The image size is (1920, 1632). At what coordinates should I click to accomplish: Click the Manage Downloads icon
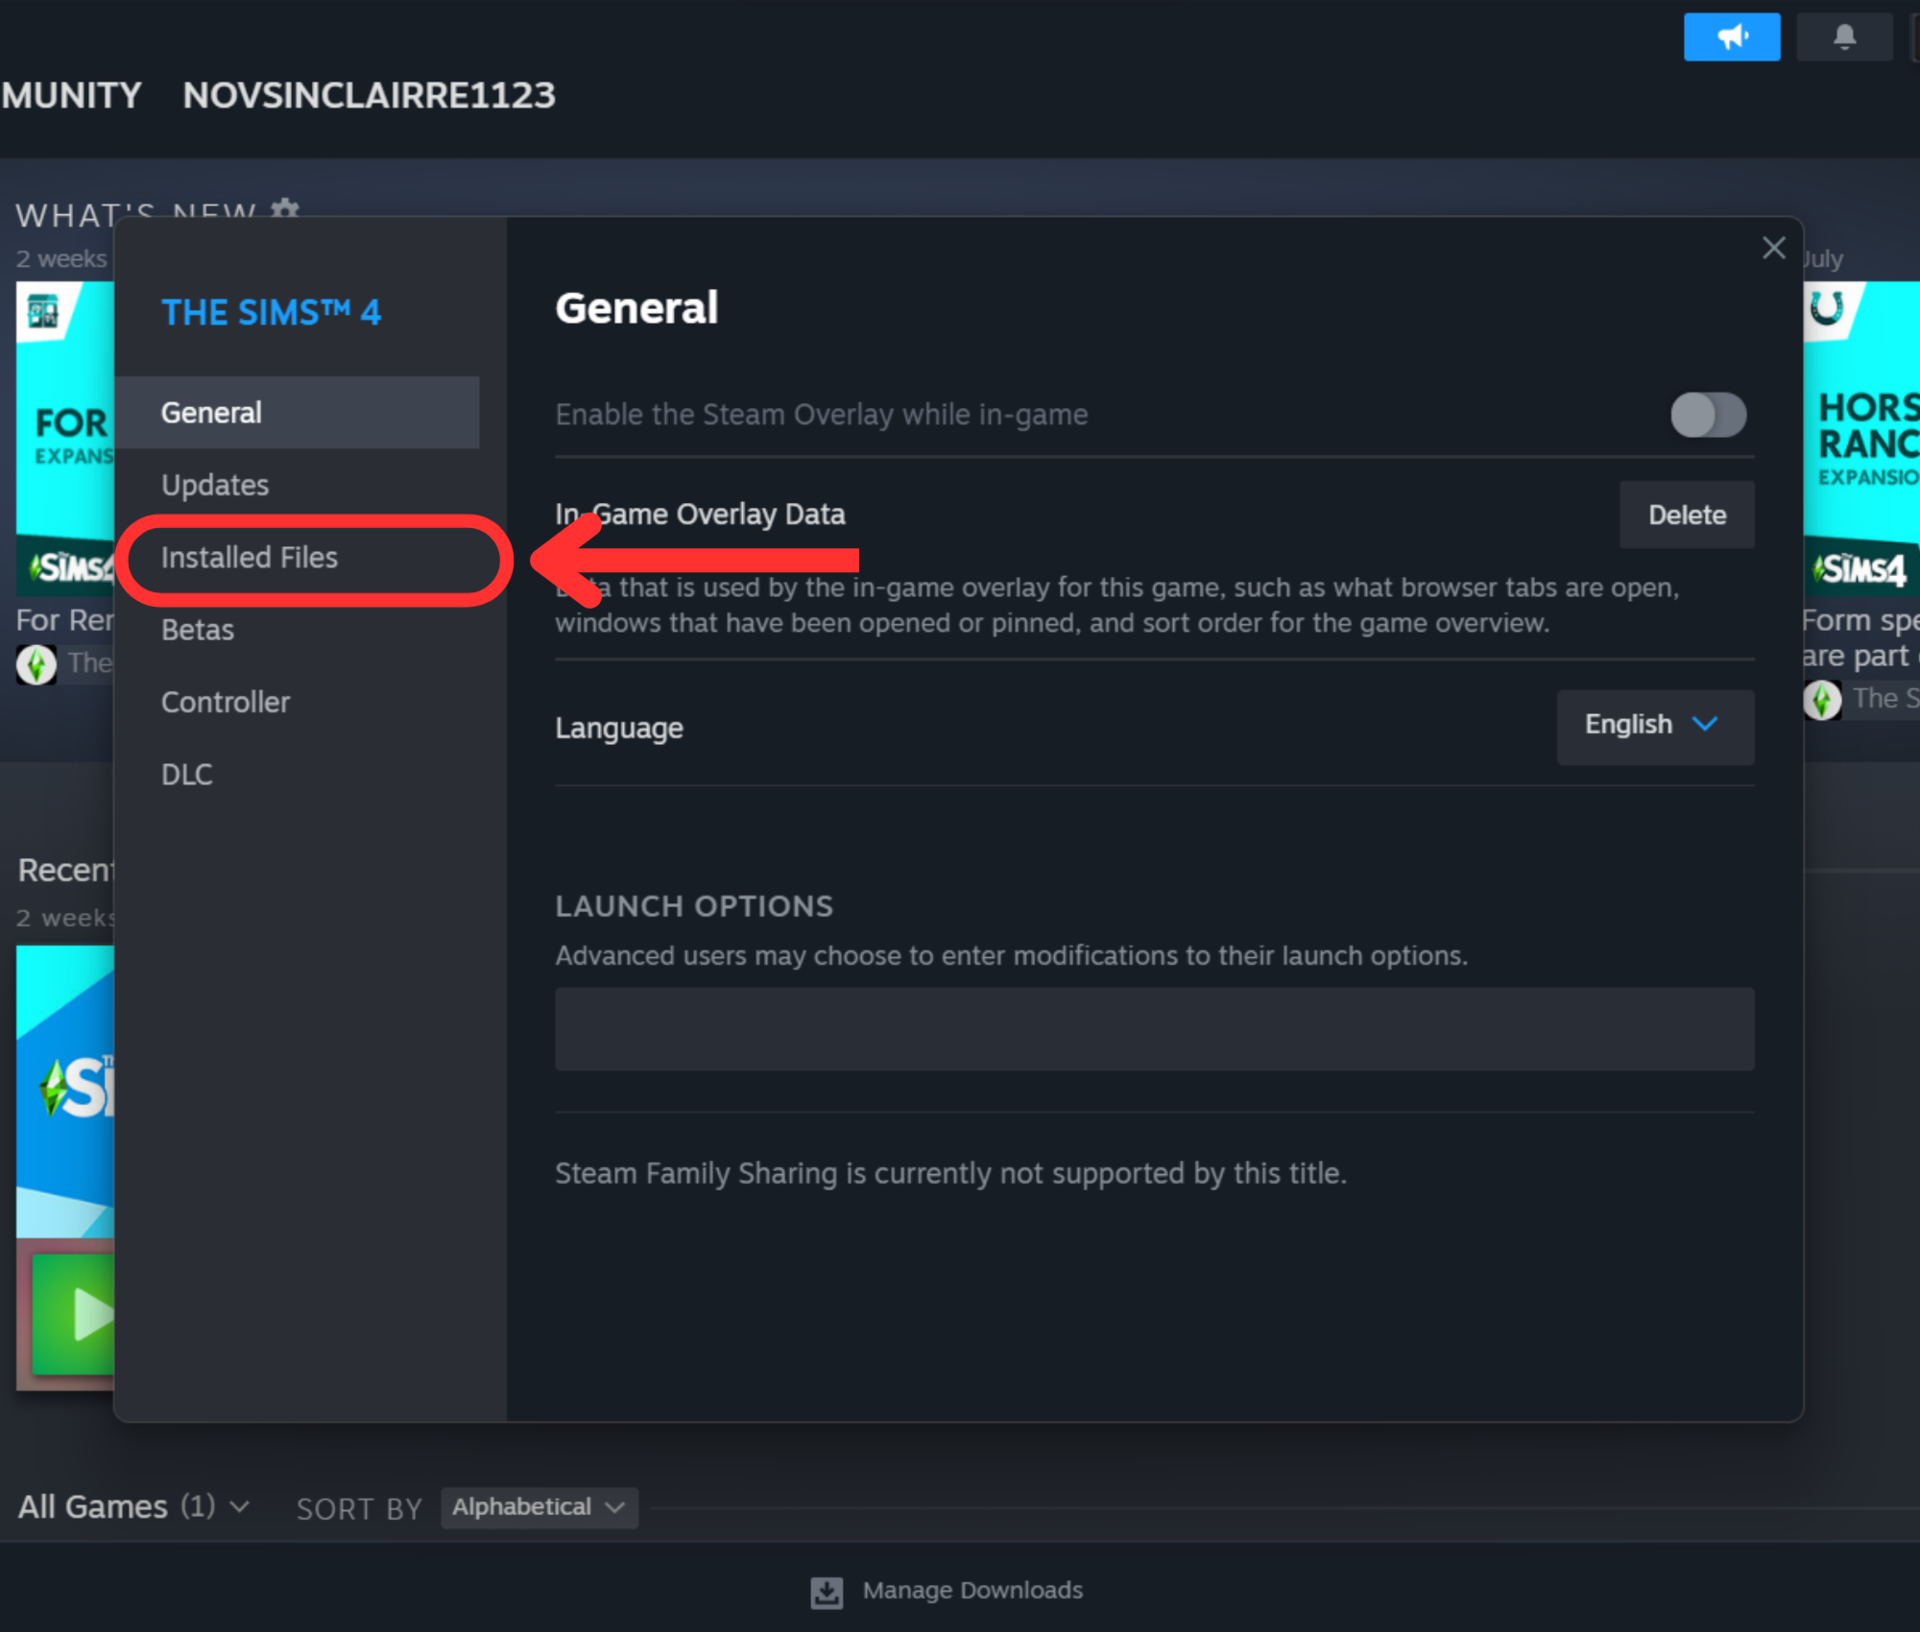826,1591
